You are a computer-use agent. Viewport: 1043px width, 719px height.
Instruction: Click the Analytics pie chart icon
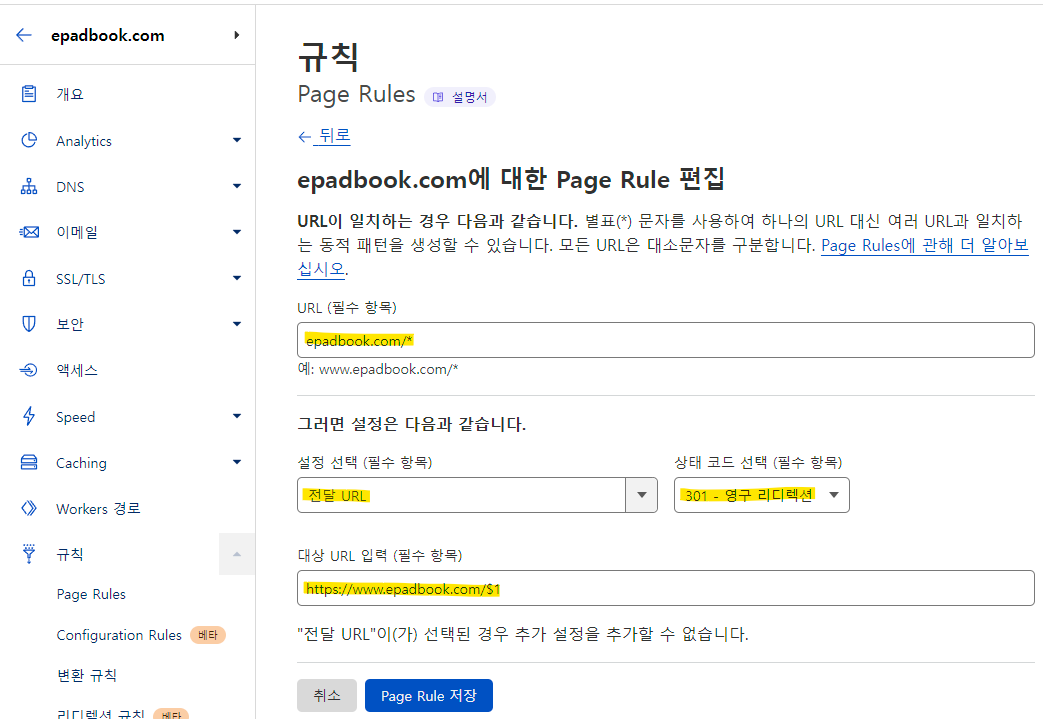[x=29, y=141]
